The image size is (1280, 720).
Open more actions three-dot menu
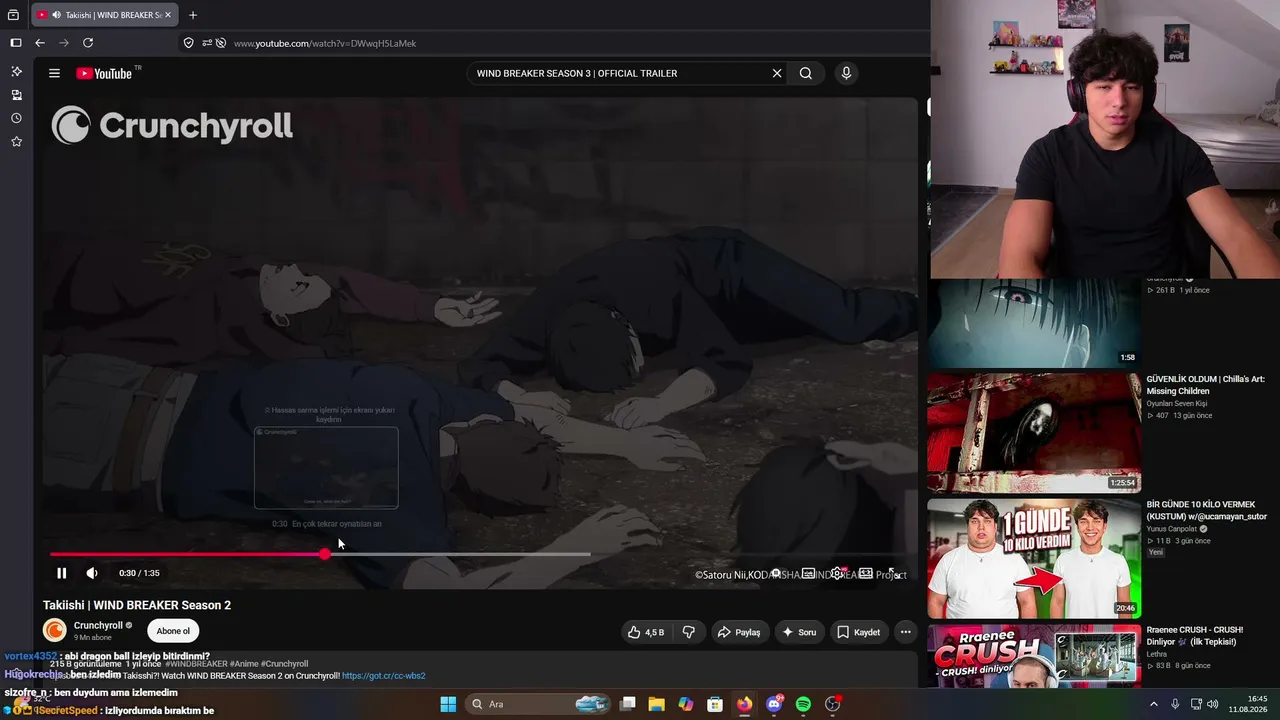[x=905, y=632]
